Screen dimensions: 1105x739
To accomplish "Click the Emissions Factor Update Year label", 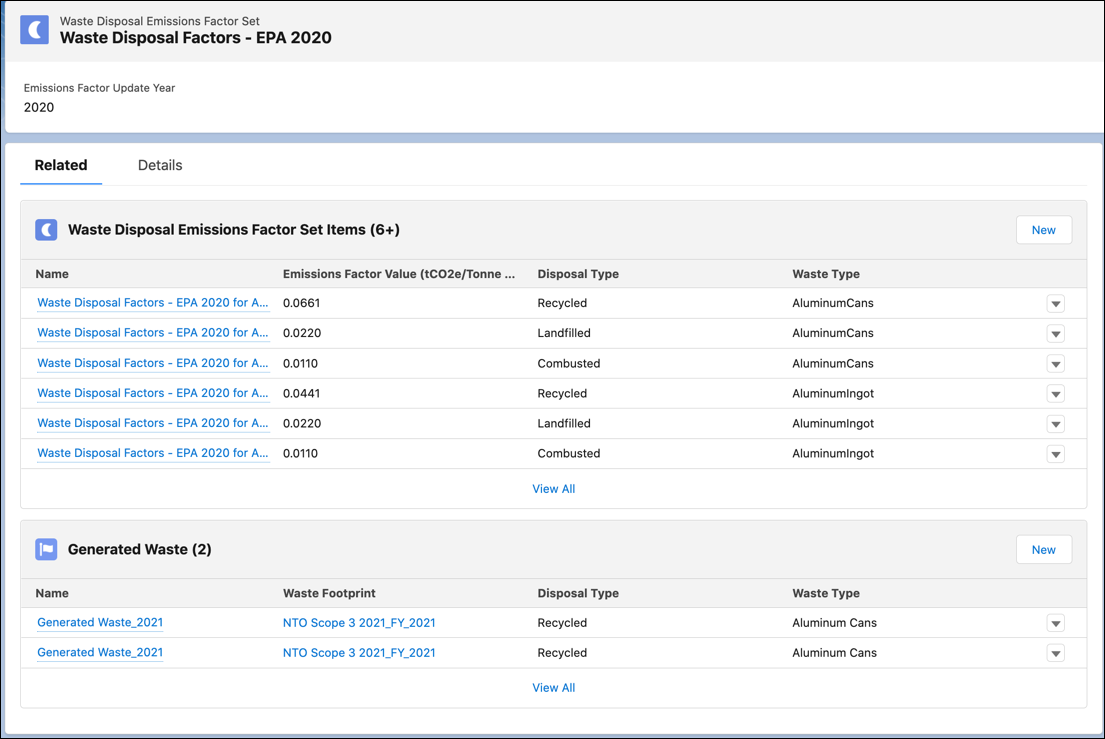I will (x=99, y=88).
